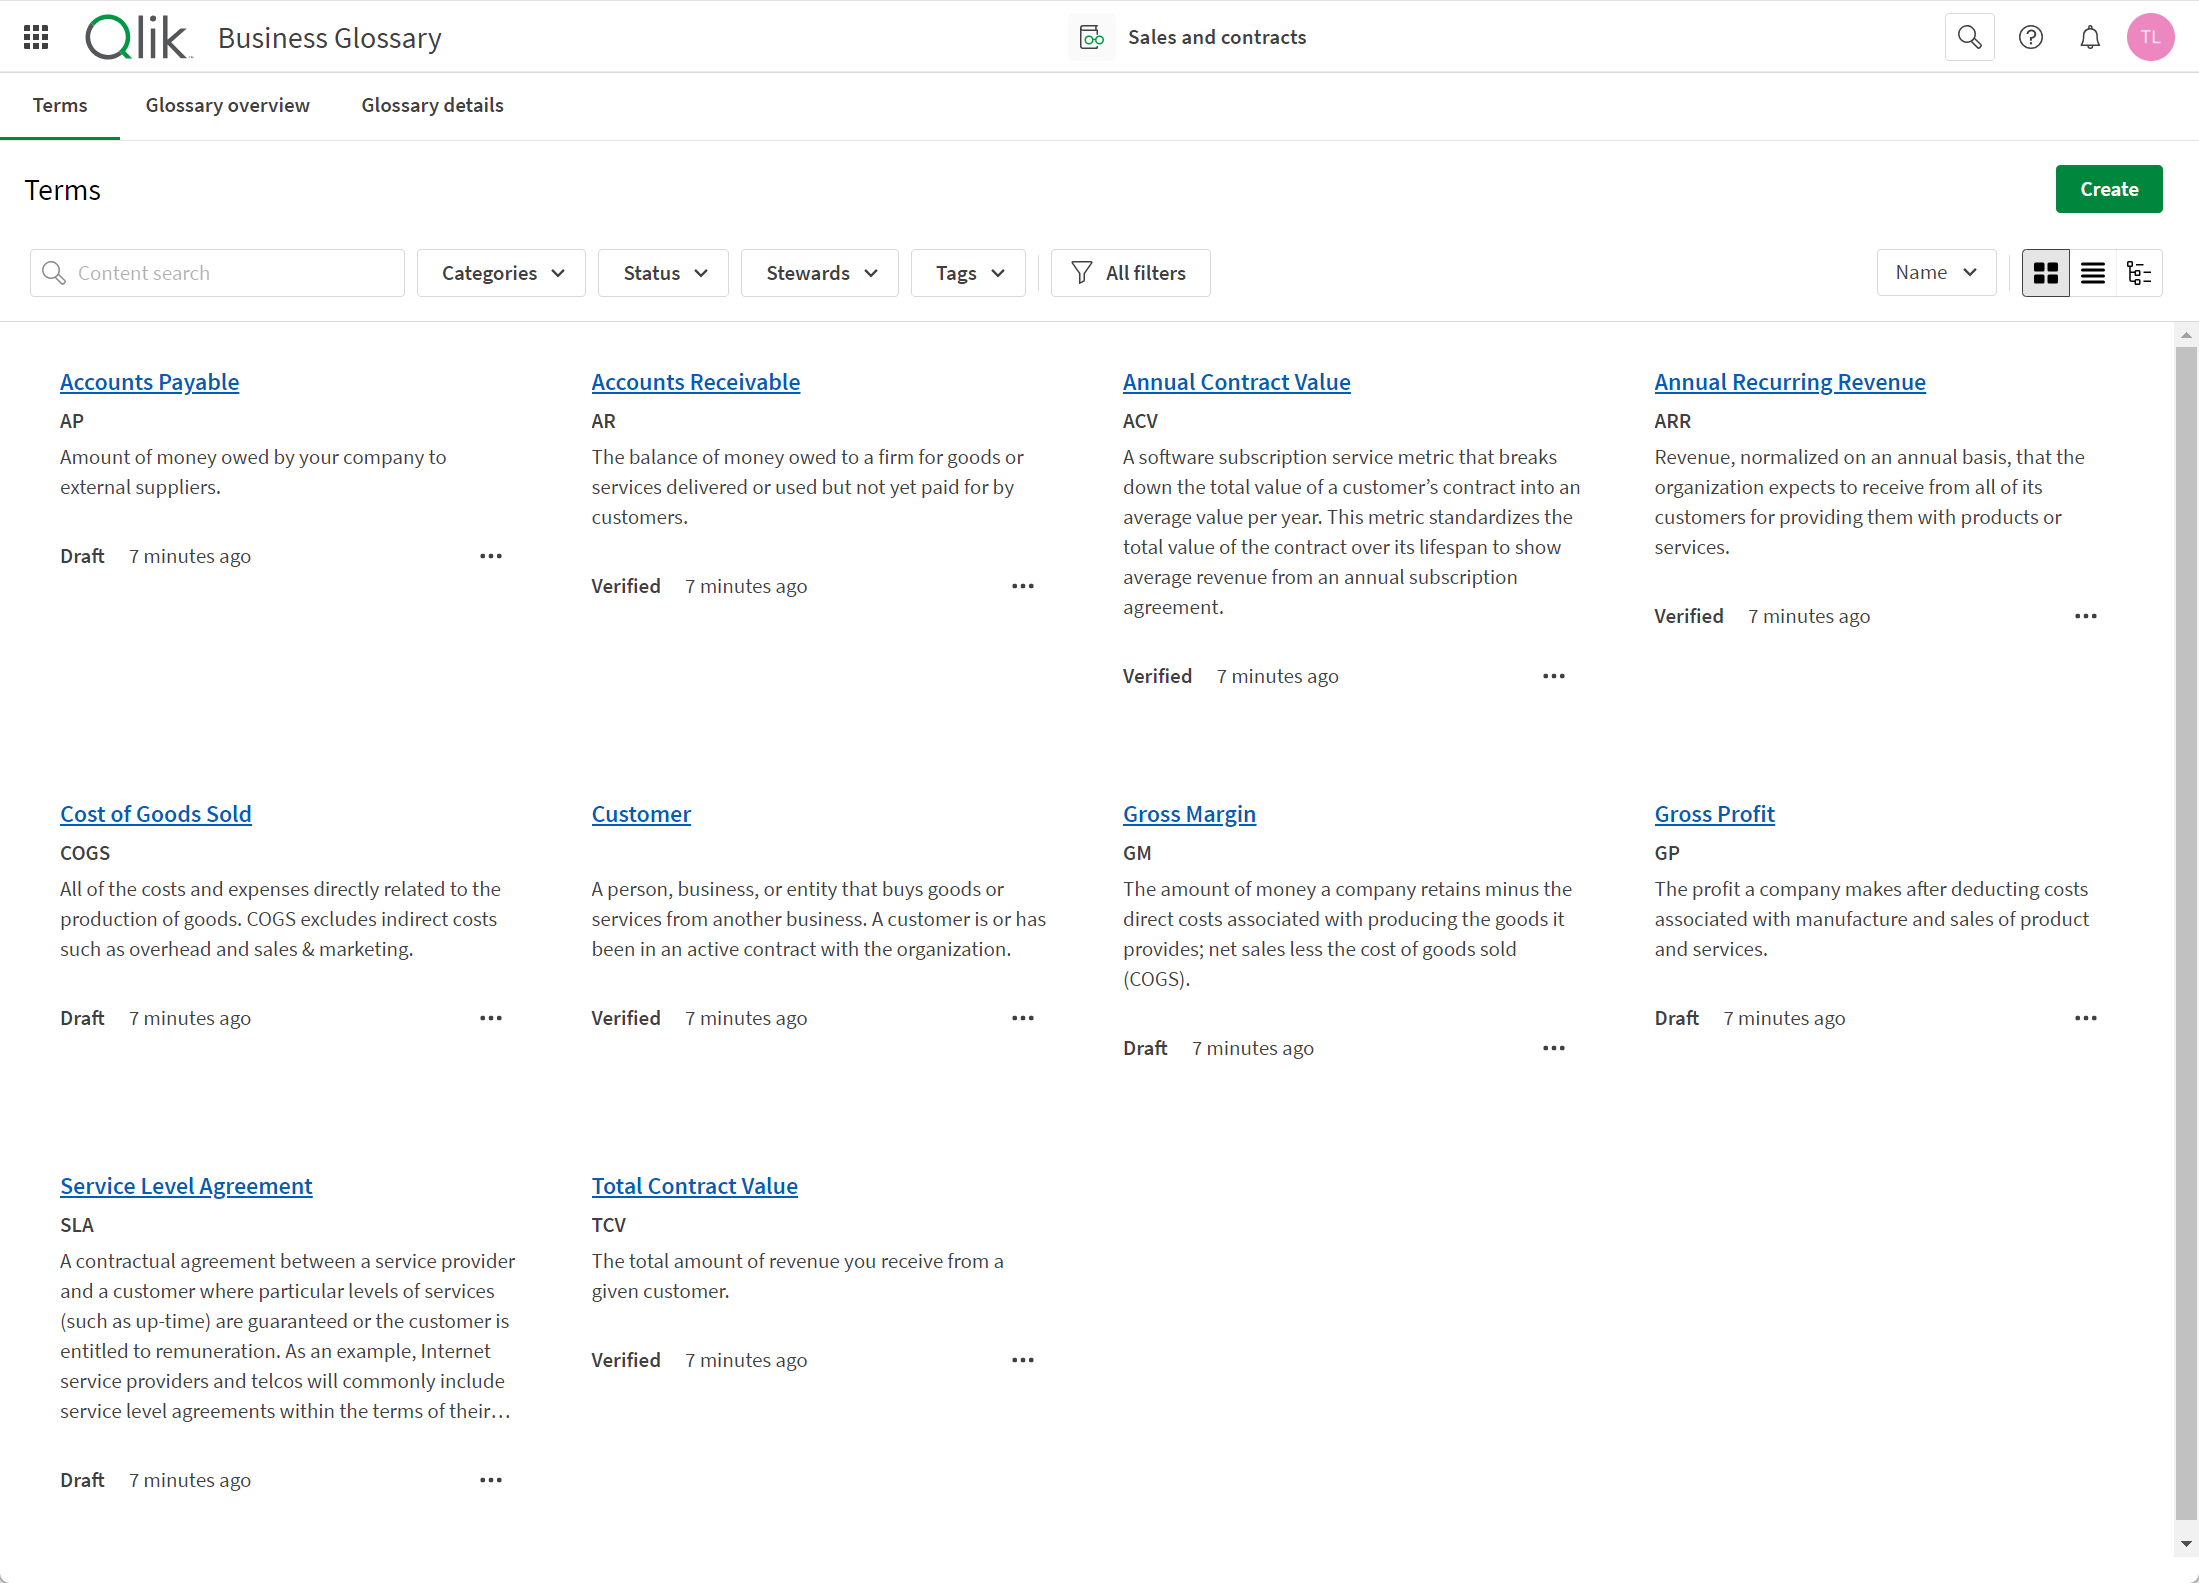Expand the Stewards dropdown
The width and height of the screenshot is (2199, 1583).
821,273
